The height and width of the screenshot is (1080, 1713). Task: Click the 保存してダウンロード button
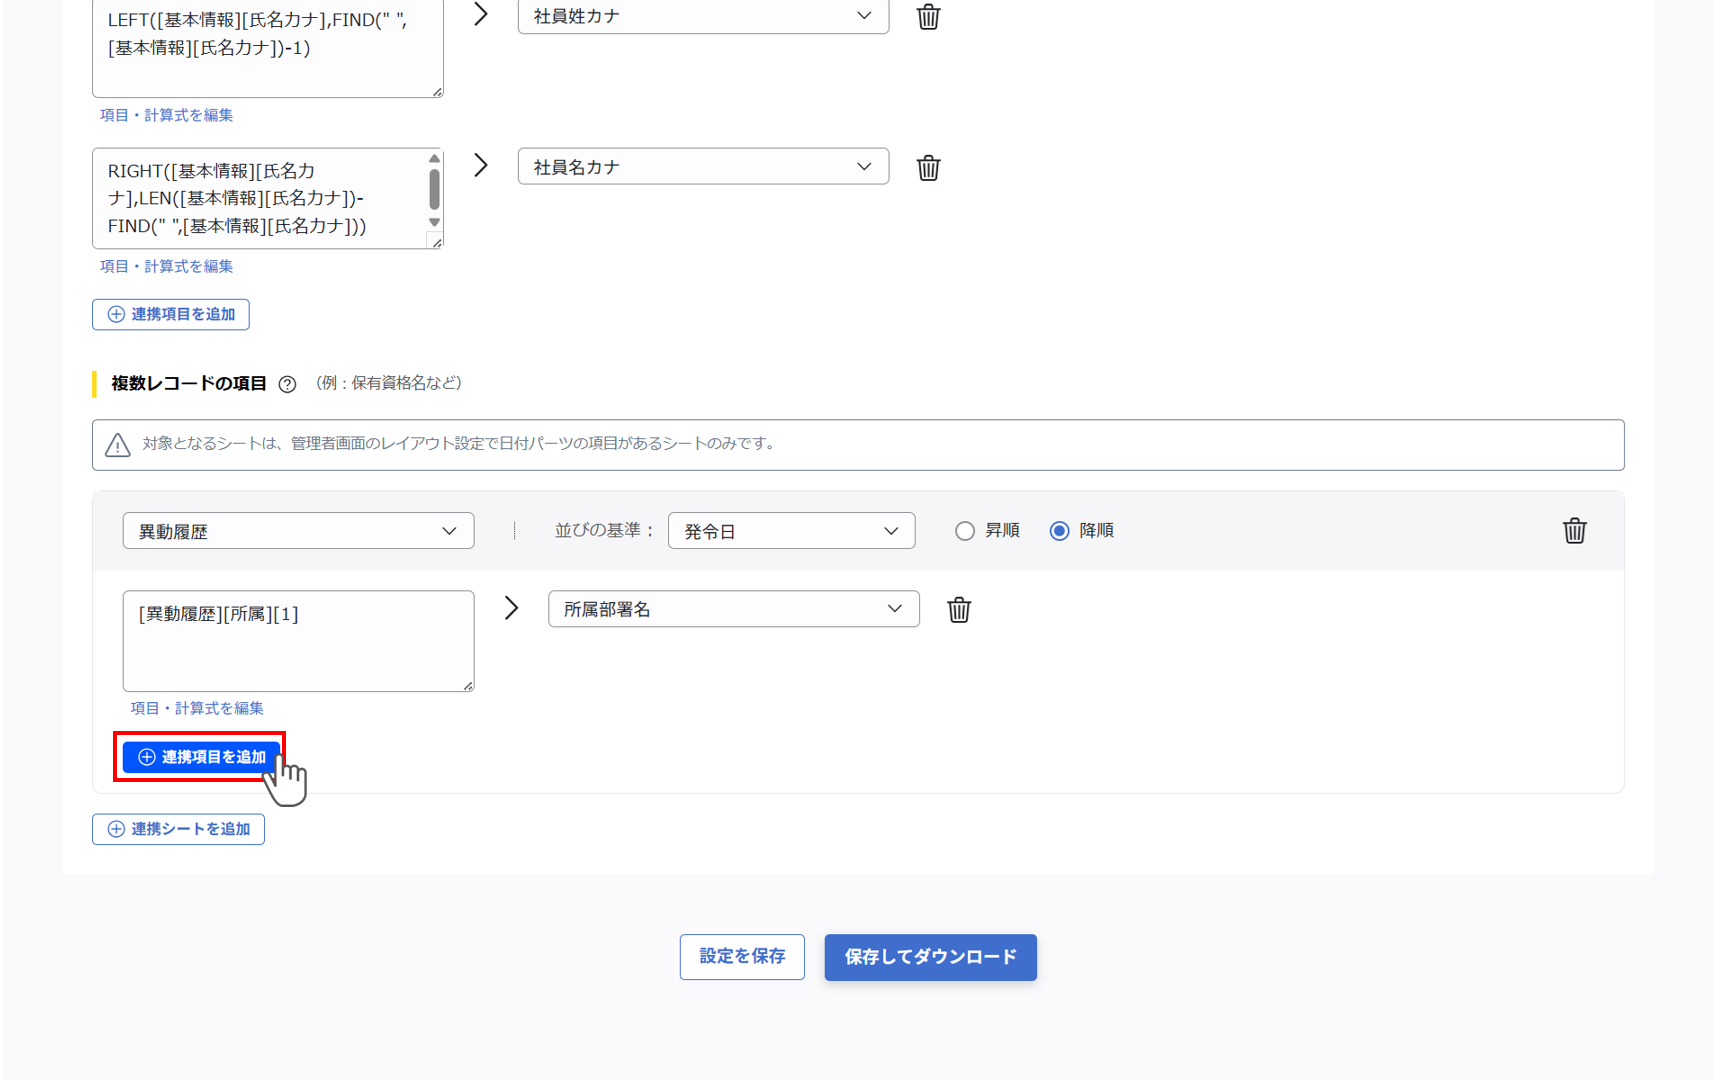930,957
